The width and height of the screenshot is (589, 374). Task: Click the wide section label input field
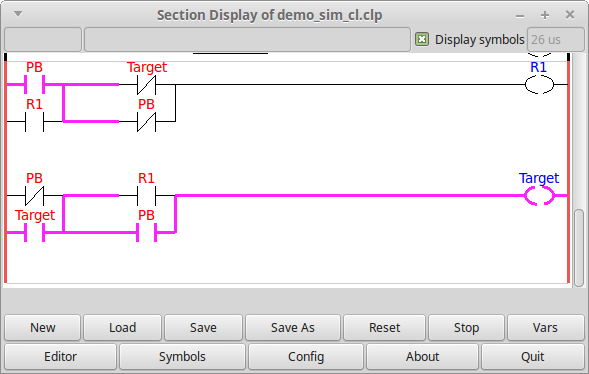(x=247, y=39)
